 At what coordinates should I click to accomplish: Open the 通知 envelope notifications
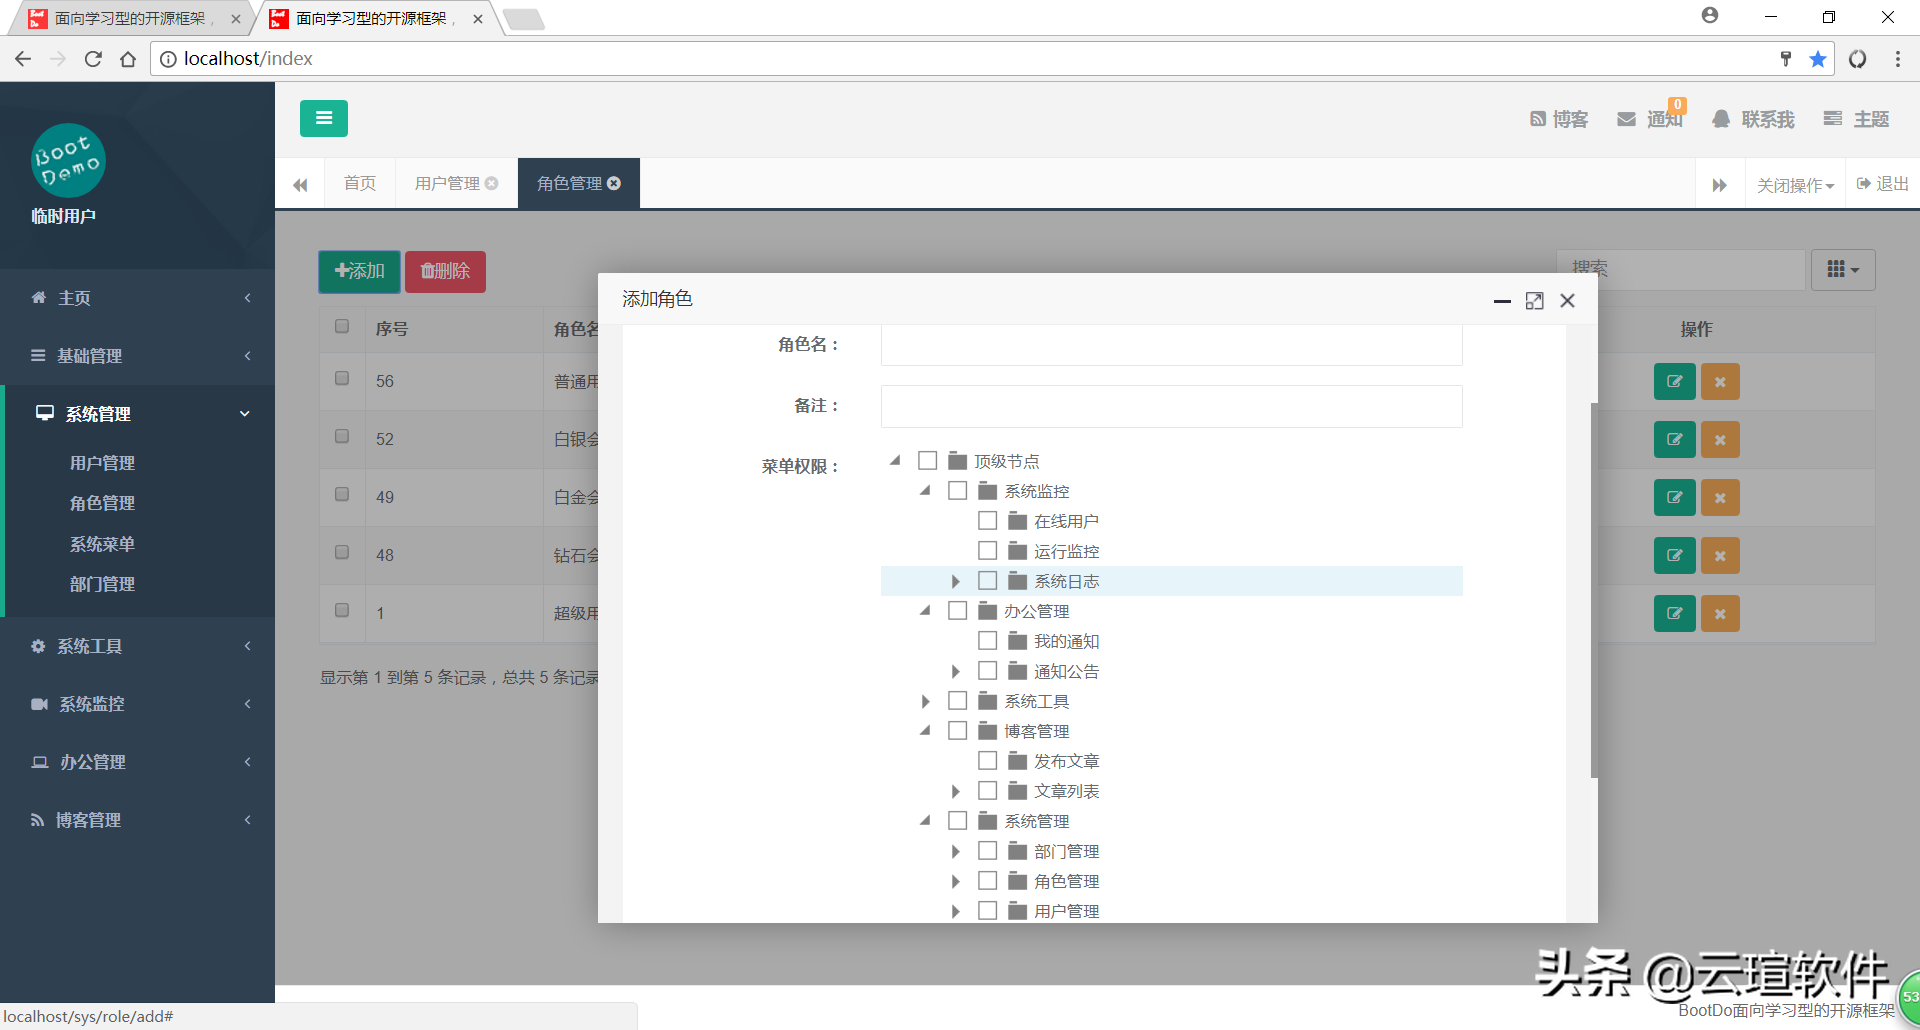pos(1650,119)
